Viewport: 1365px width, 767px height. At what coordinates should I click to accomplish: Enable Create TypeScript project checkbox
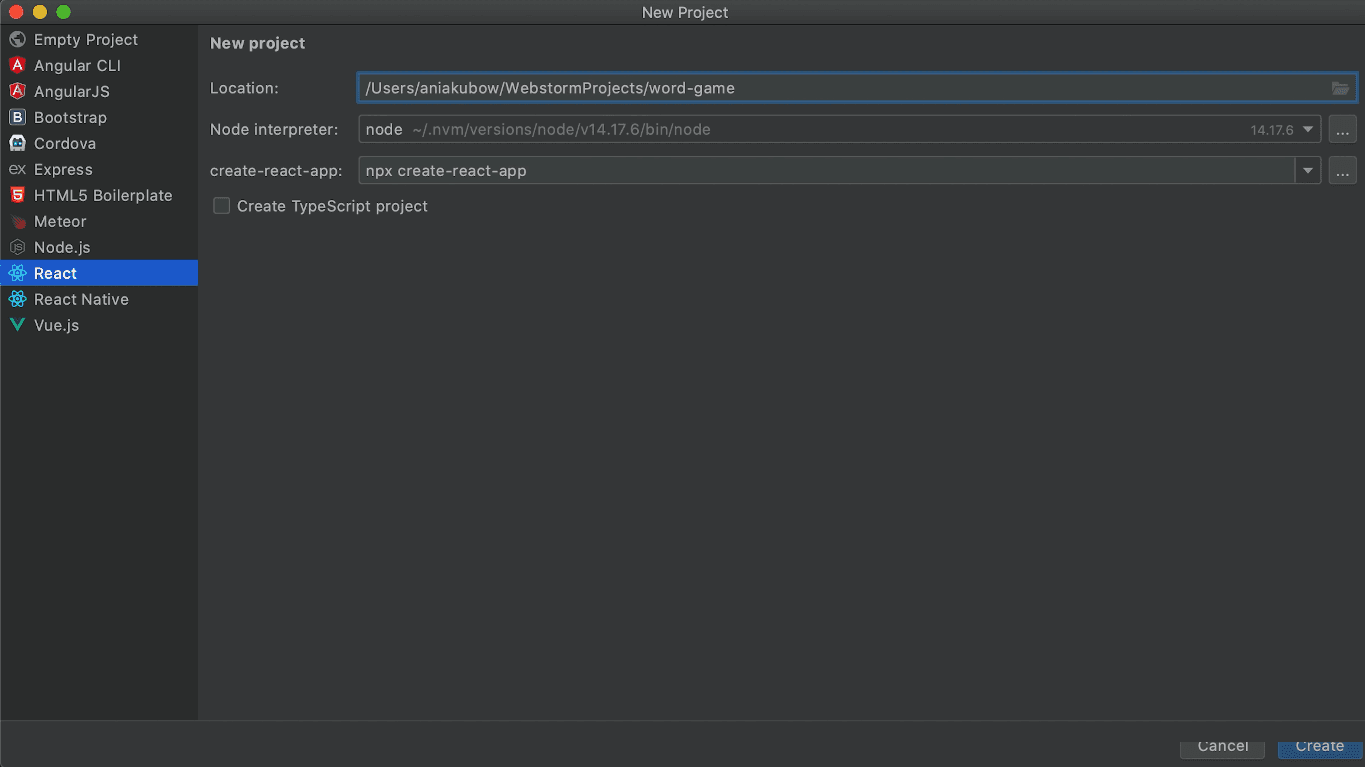[x=222, y=206]
